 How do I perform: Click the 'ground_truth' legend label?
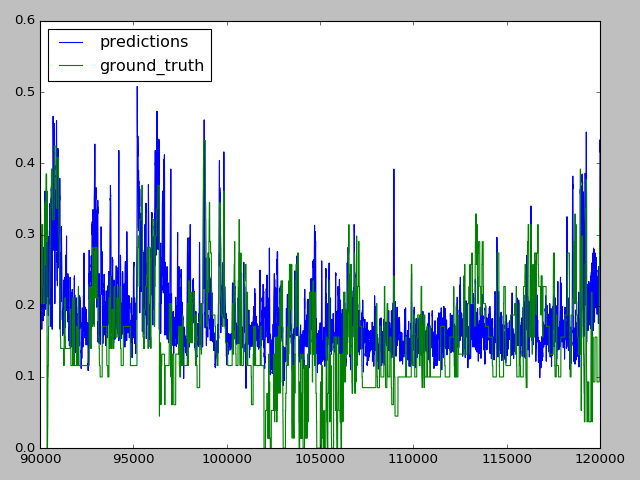pyautogui.click(x=152, y=65)
